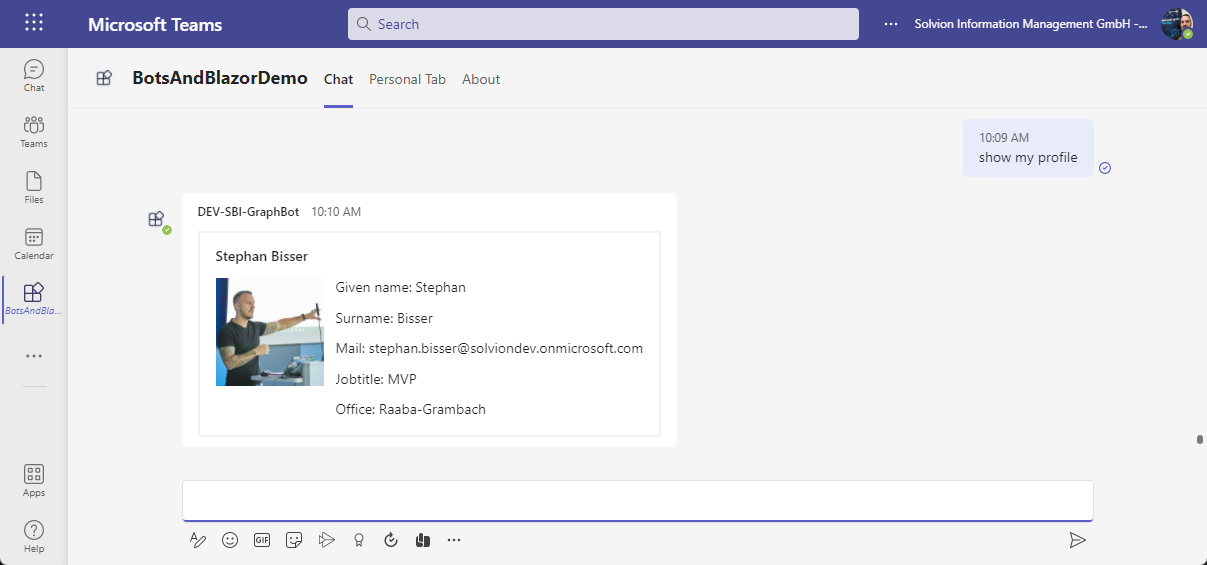Click the BotsAndBlazorDemo app icon in the chat header

[x=104, y=78]
